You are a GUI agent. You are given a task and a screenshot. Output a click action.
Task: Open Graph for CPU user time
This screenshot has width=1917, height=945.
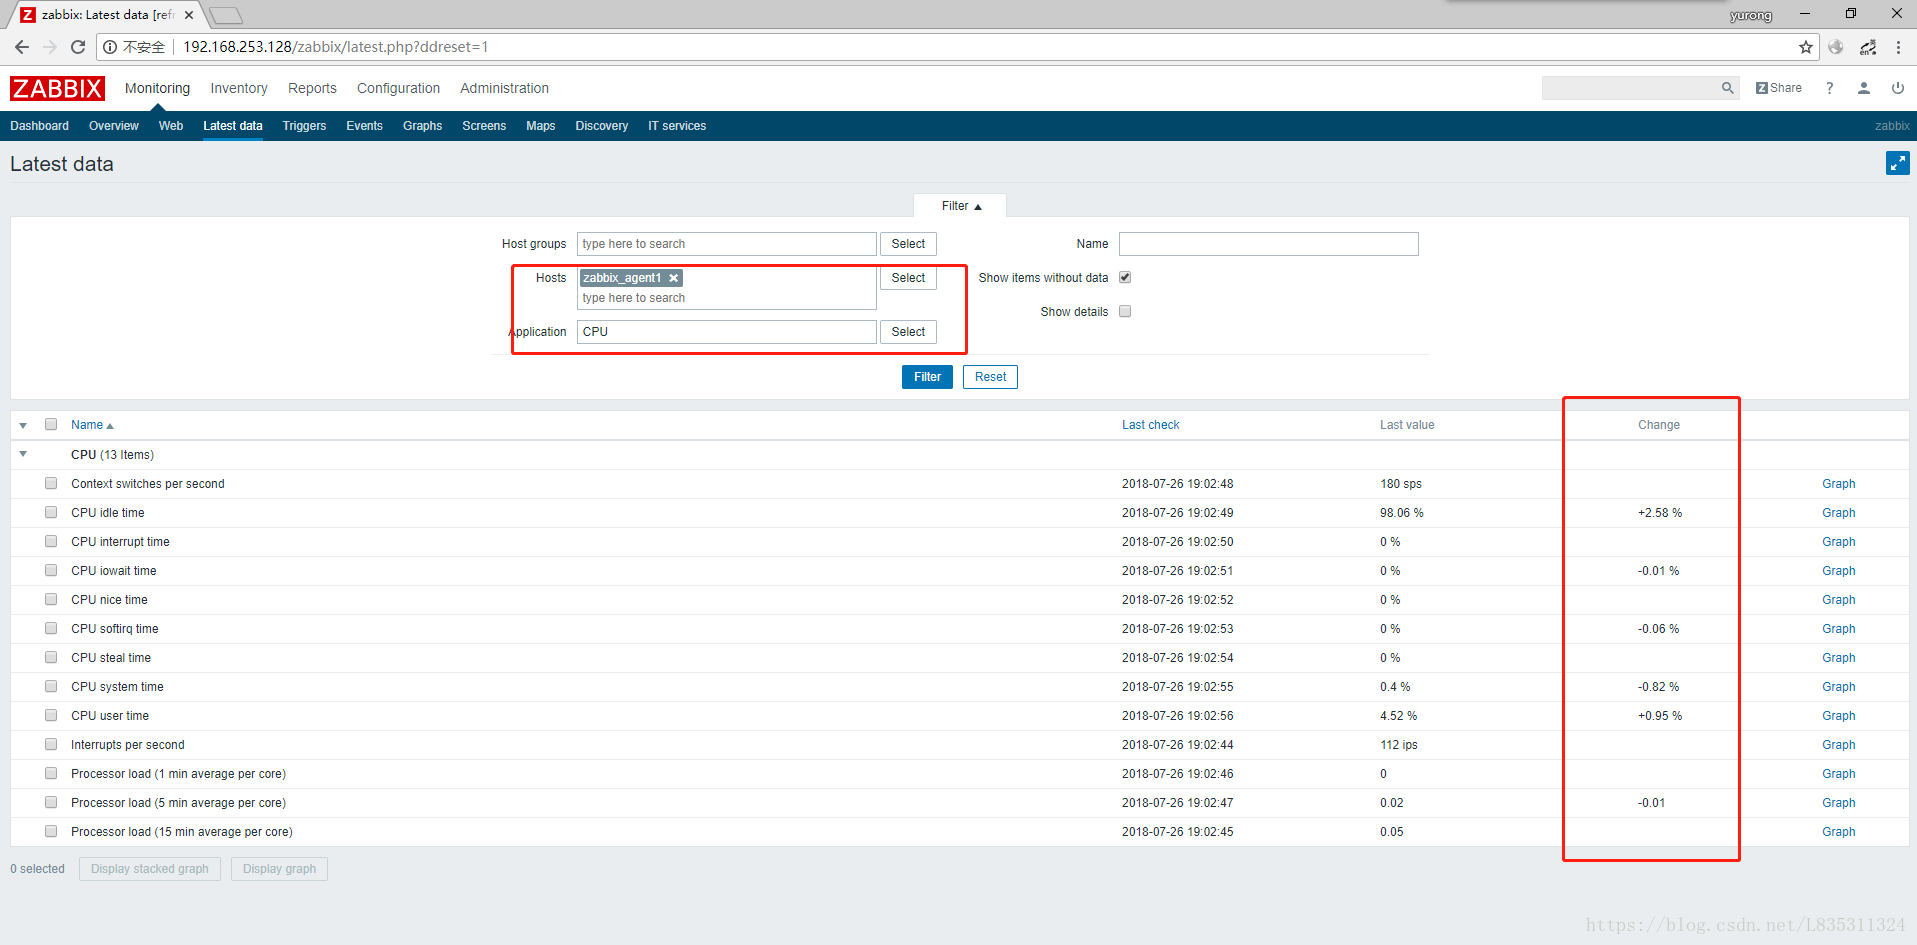(x=1838, y=716)
